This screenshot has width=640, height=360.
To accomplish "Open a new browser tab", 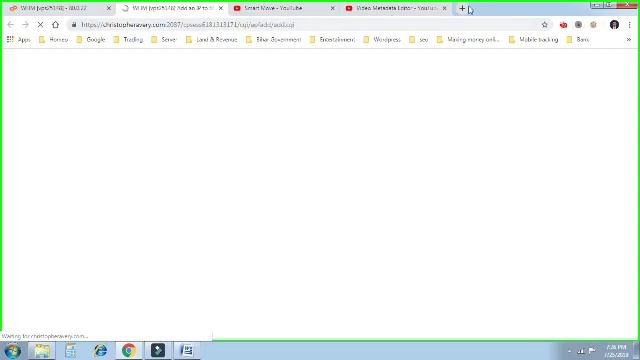I will (462, 8).
